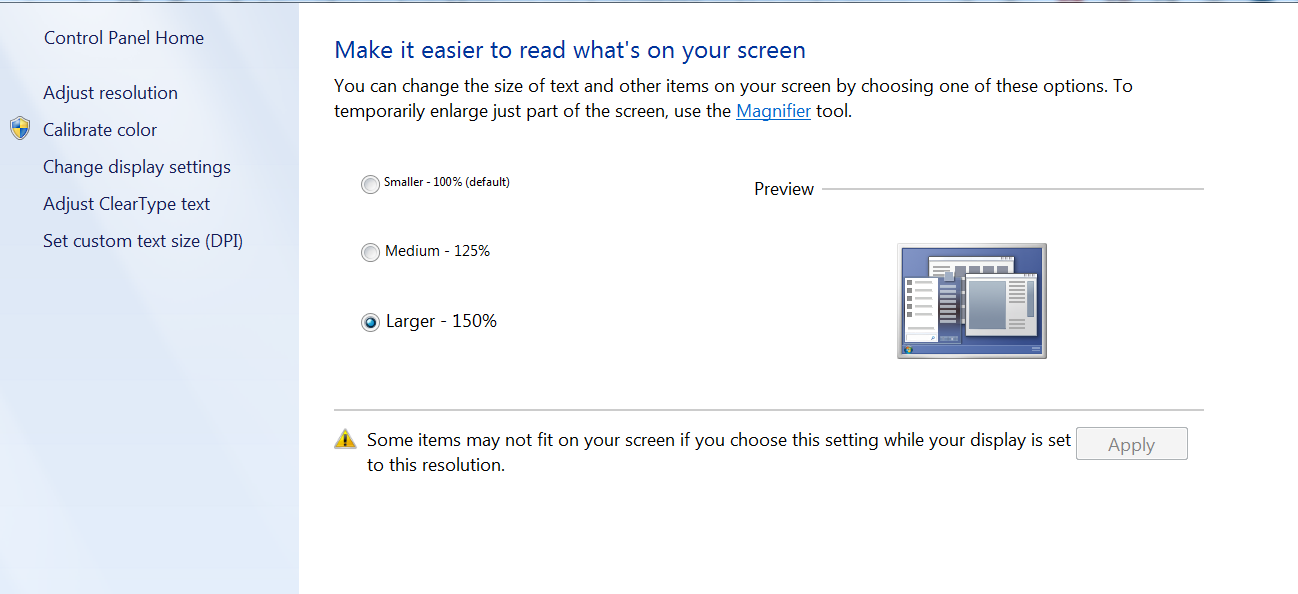
Task: Click the display preview thumbnail image
Action: [x=972, y=301]
